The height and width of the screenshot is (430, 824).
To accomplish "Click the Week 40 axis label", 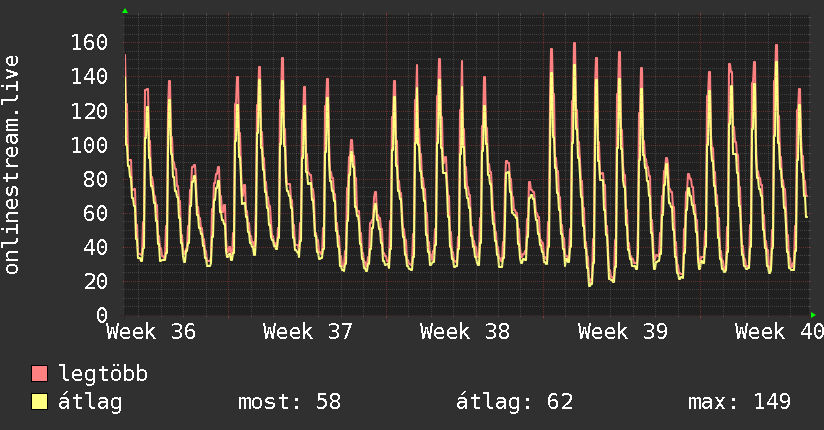I will 779,332.
